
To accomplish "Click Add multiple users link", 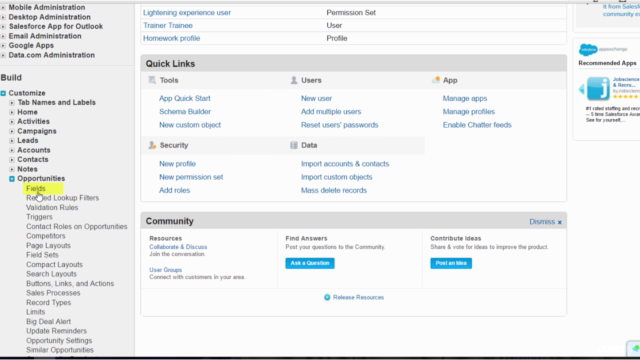I will click(331, 111).
